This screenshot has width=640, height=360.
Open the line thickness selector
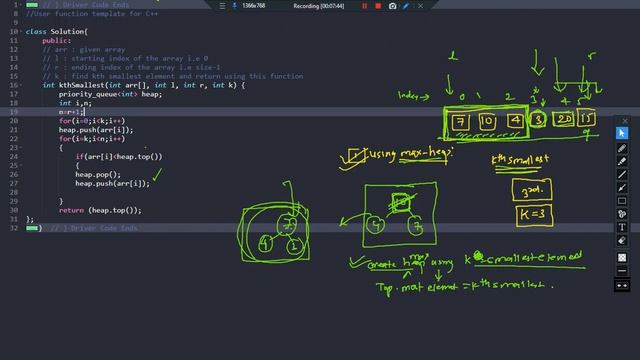(622, 271)
